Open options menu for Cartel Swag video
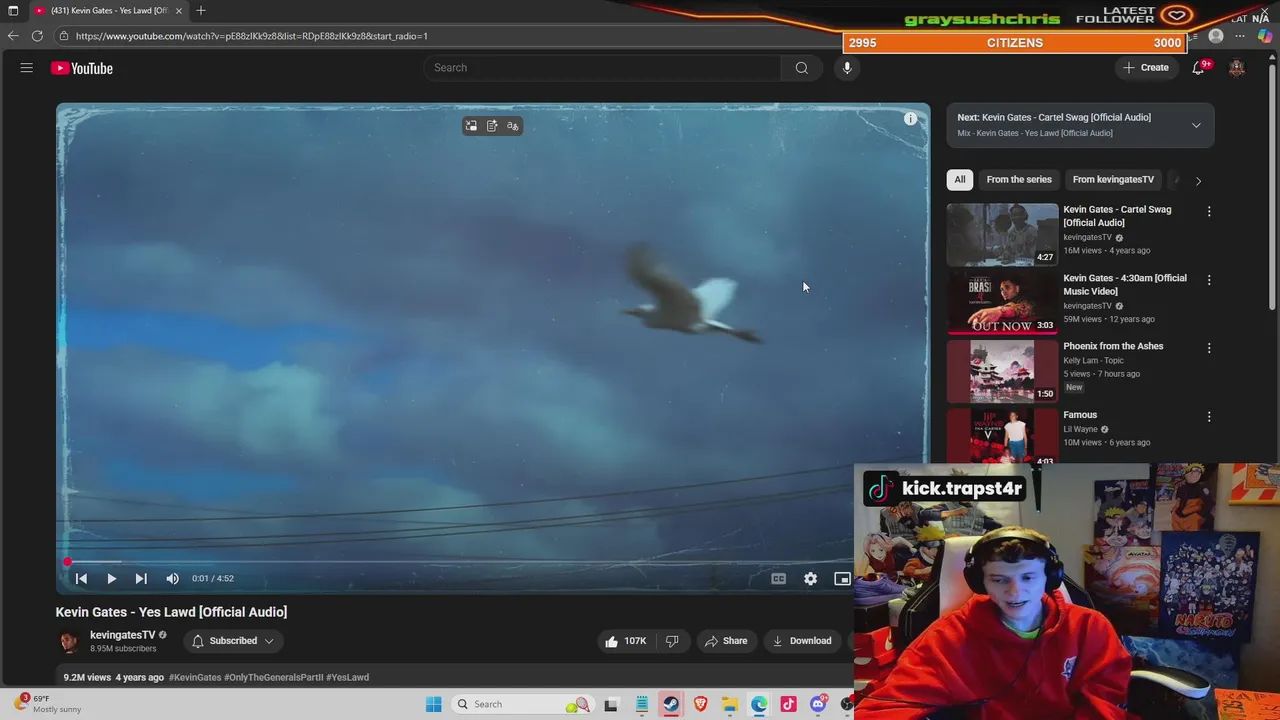The image size is (1280, 720). [1209, 211]
